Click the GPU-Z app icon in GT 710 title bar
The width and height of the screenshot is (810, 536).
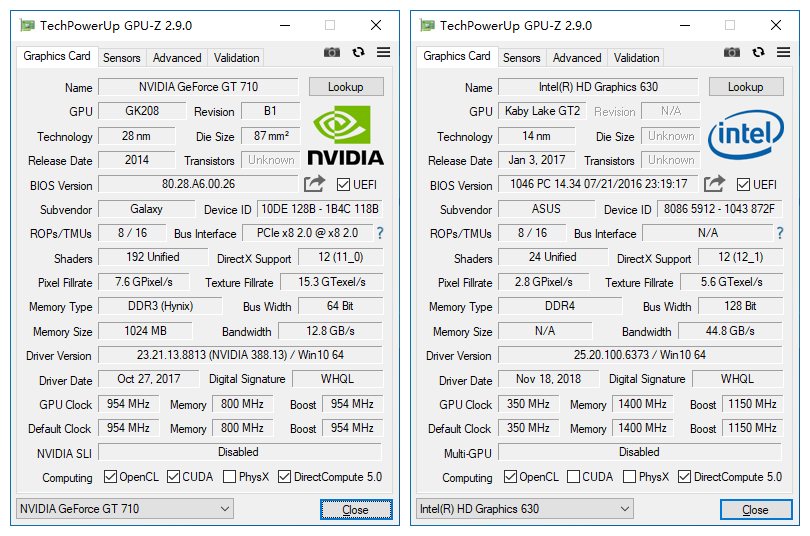click(27, 25)
